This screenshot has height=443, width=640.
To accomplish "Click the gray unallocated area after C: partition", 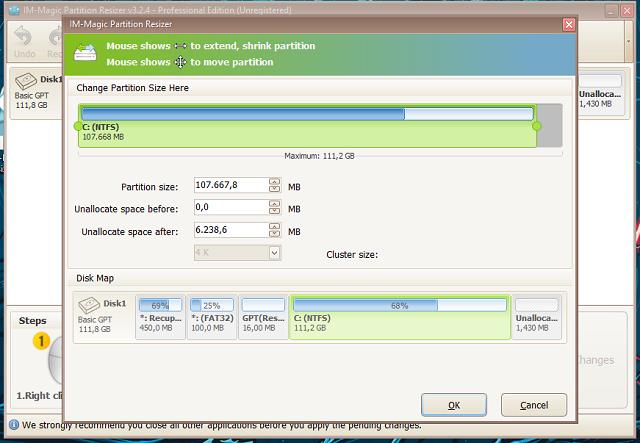I will pos(550,126).
